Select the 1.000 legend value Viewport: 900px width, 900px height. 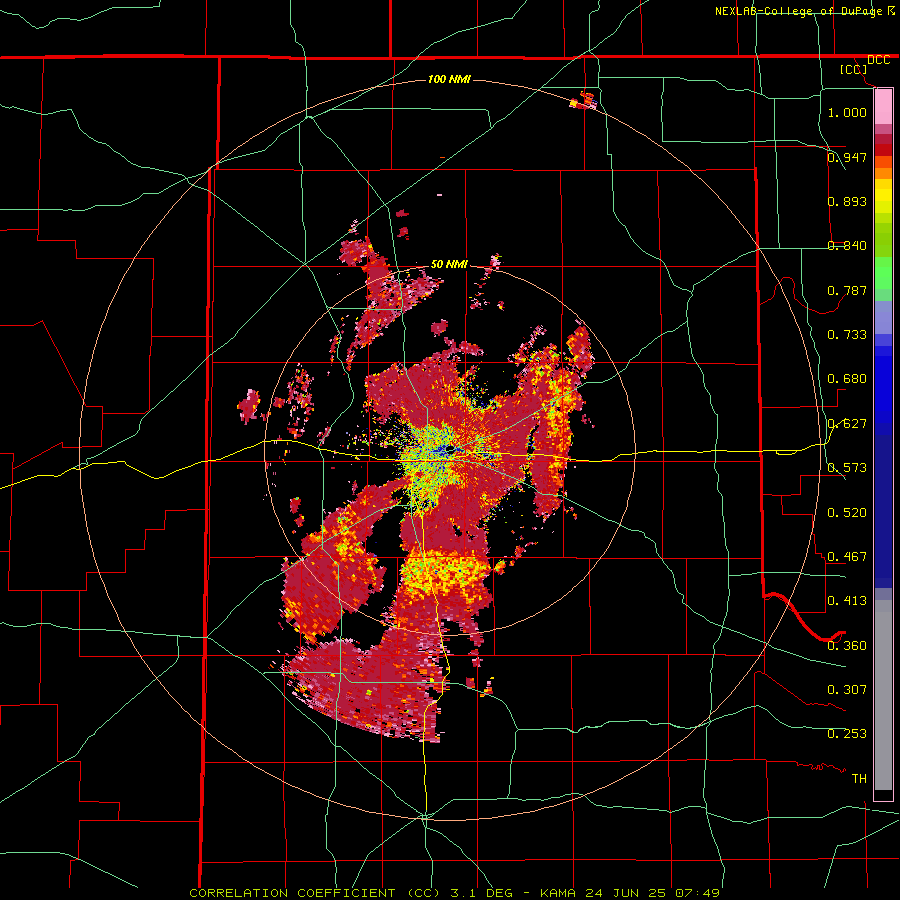click(847, 112)
